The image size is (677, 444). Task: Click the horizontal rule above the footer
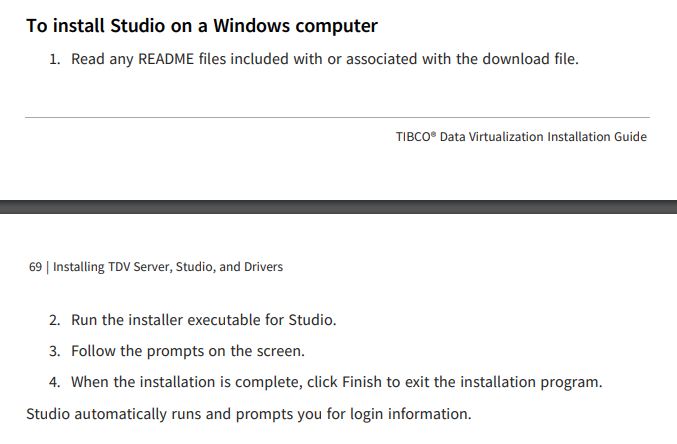point(337,118)
